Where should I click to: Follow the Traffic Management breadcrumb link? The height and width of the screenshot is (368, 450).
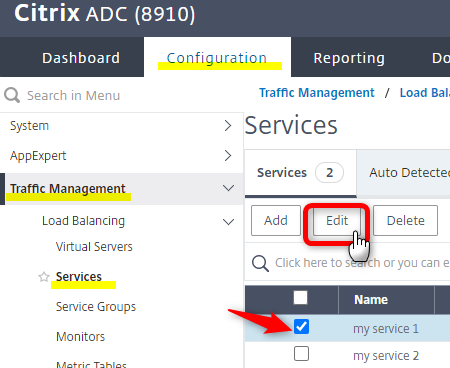pos(317,93)
